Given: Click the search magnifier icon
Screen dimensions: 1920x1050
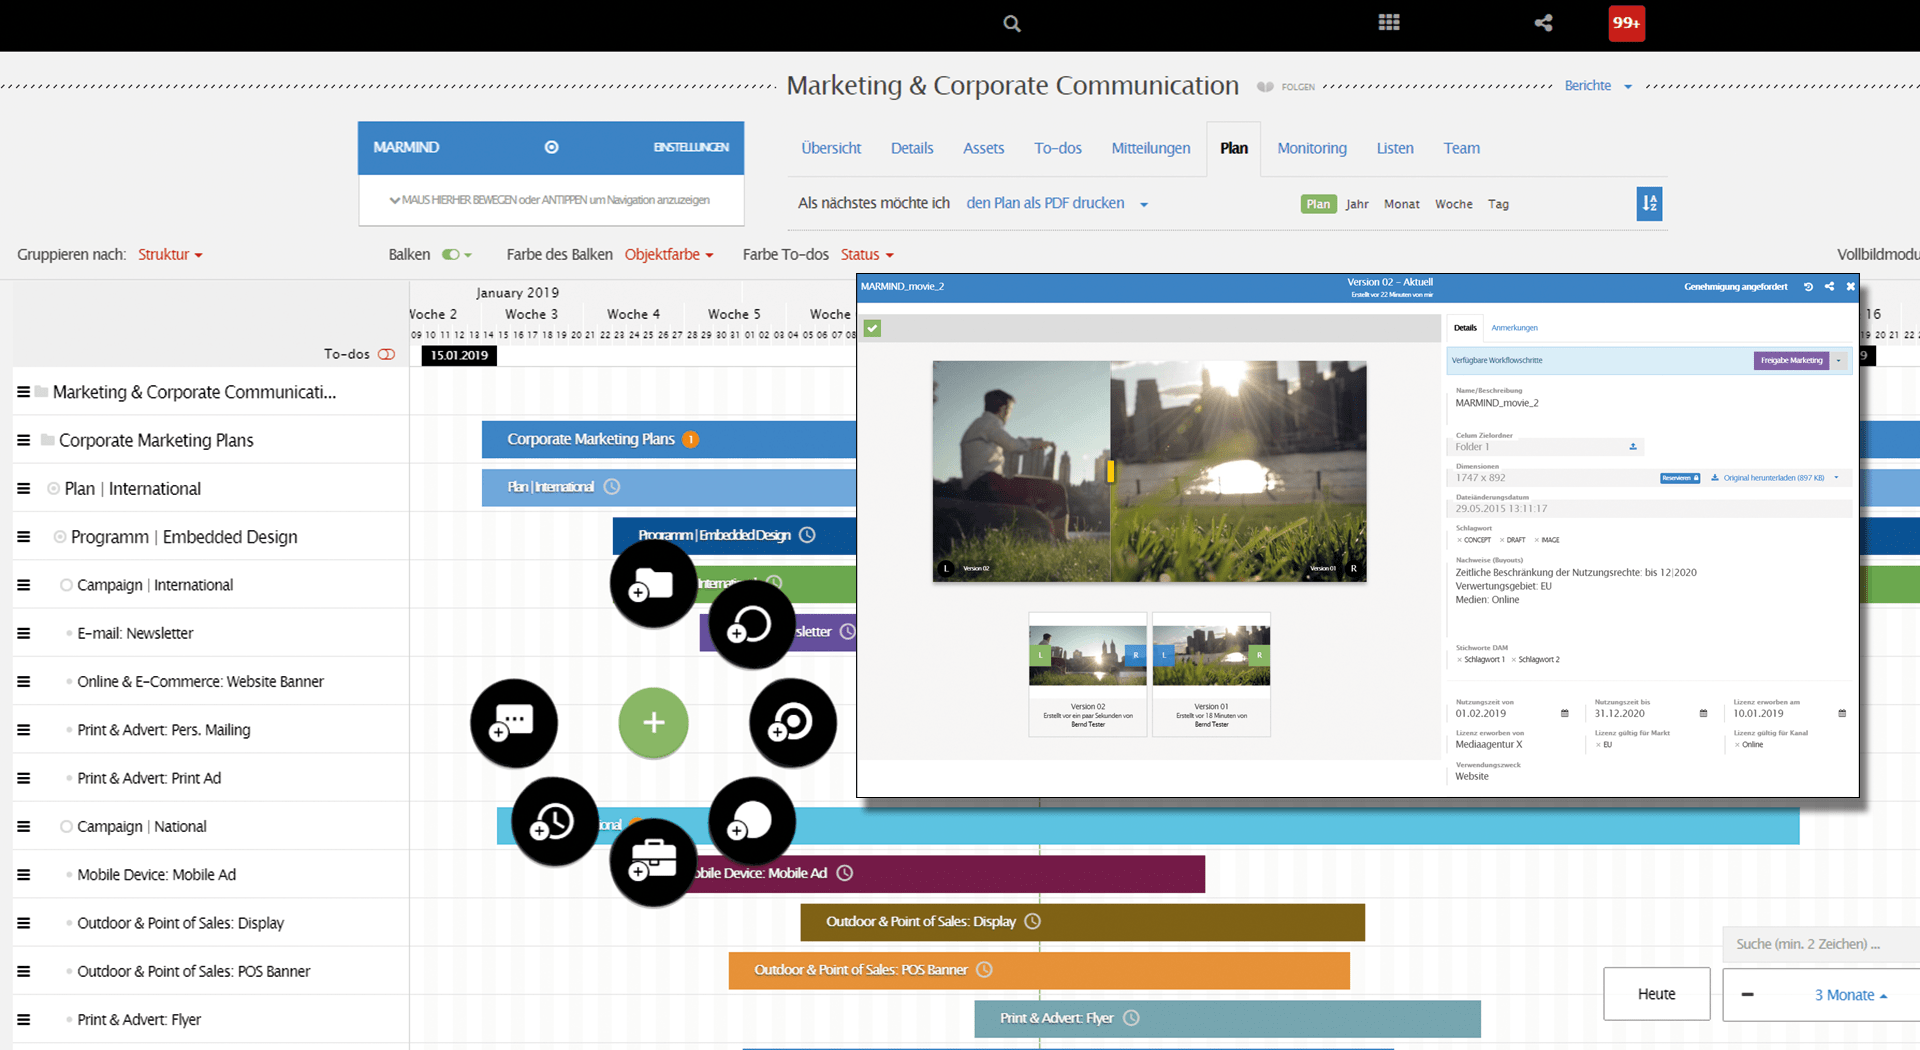Looking at the screenshot, I should click(1012, 23).
